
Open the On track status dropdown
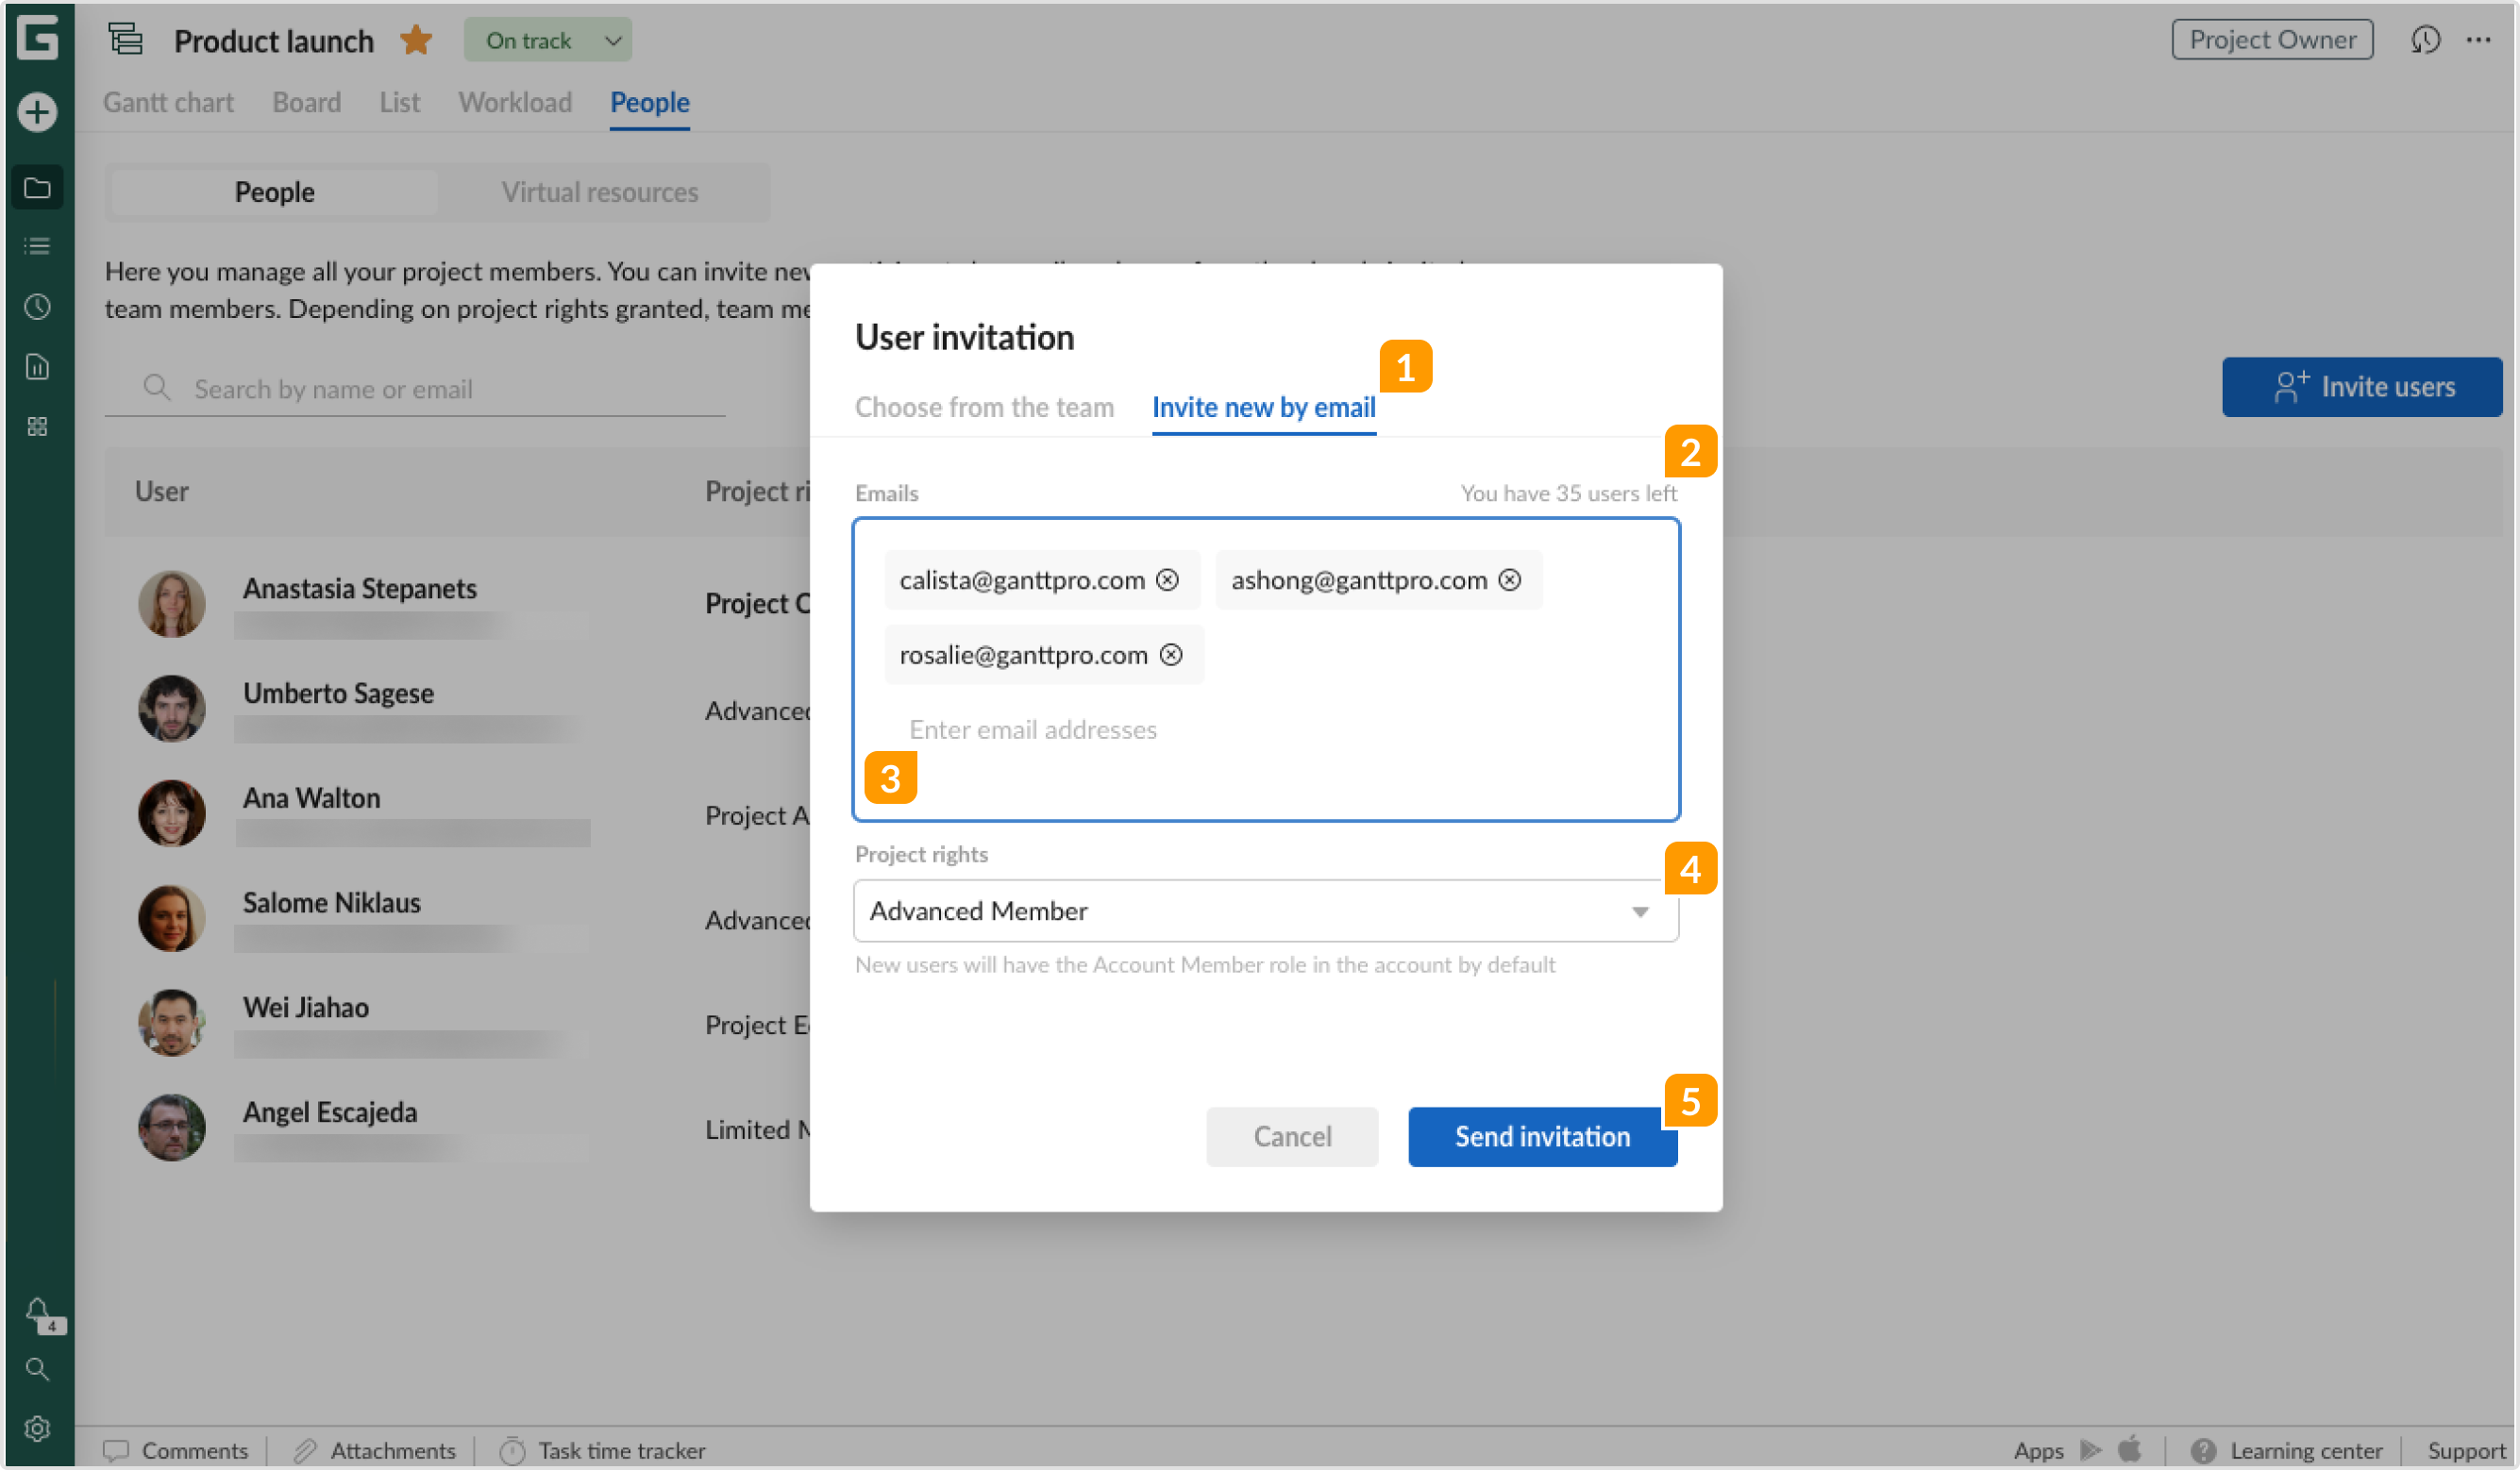pyautogui.click(x=547, y=40)
